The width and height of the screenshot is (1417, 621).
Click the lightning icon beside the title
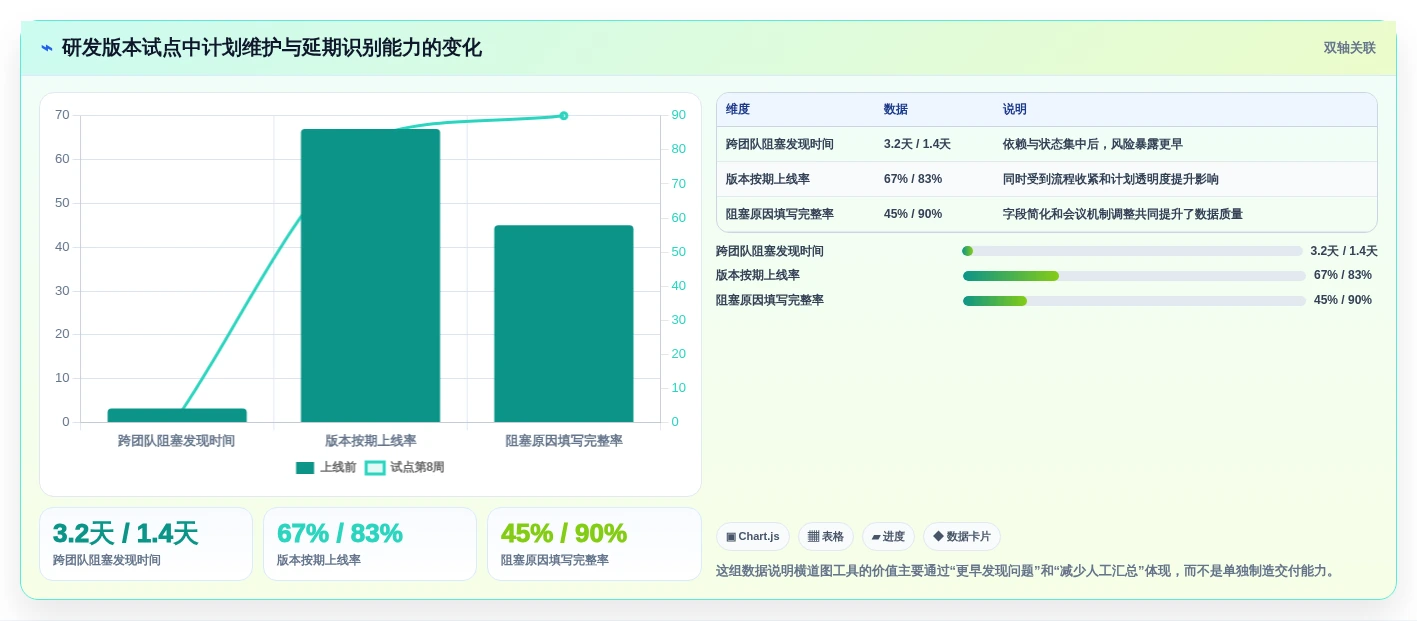coord(47,48)
